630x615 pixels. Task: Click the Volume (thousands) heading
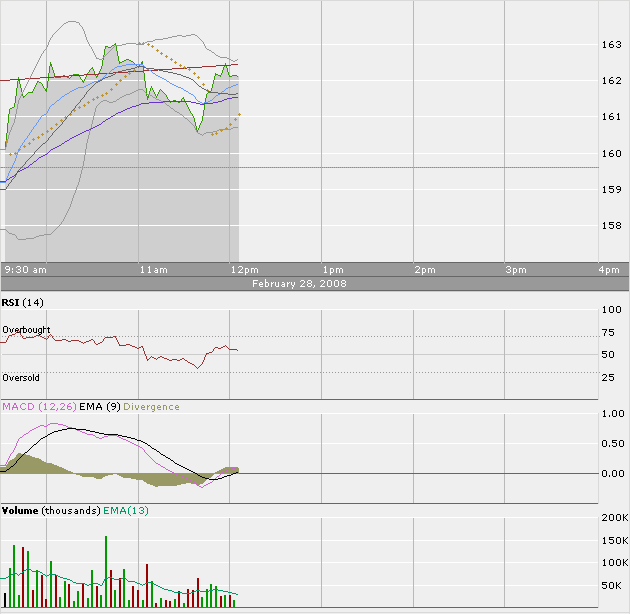[50, 511]
